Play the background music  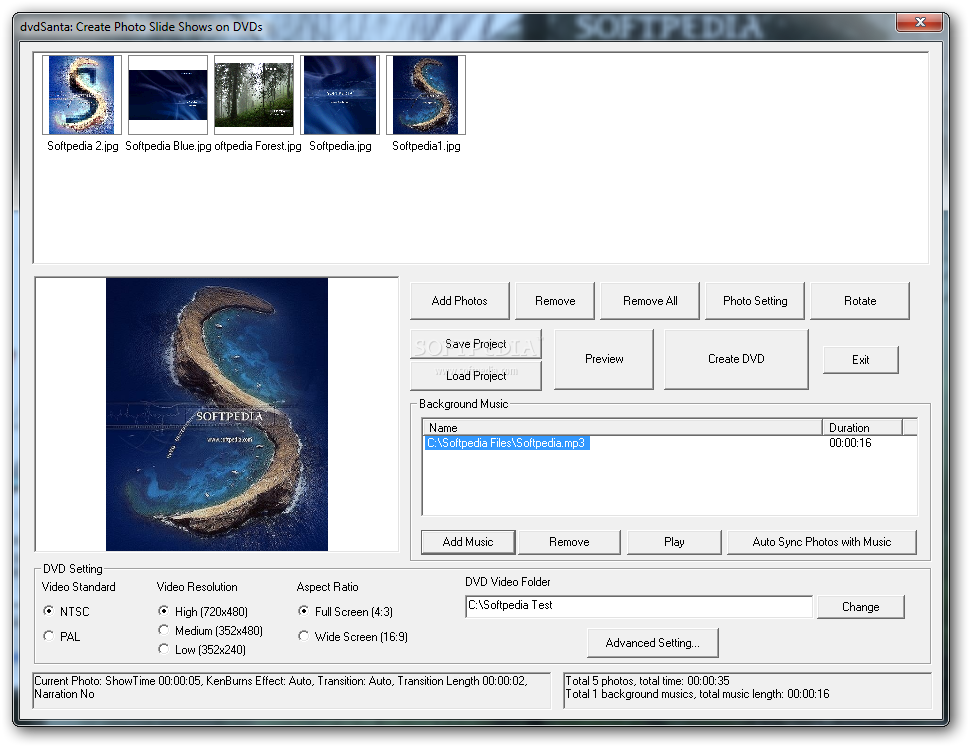674,542
